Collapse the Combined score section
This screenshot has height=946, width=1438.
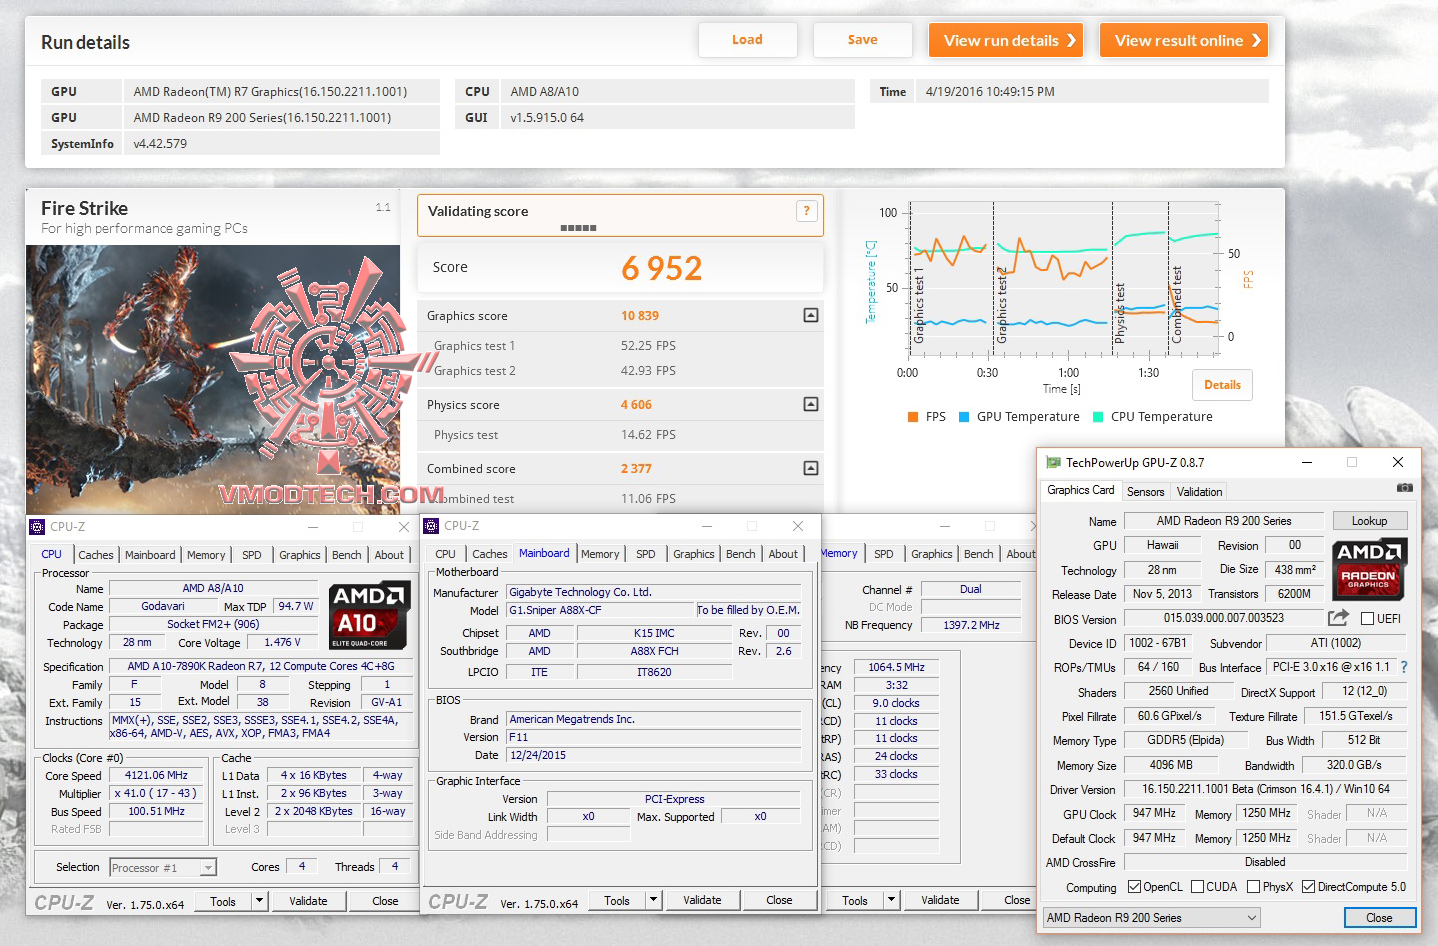point(811,468)
